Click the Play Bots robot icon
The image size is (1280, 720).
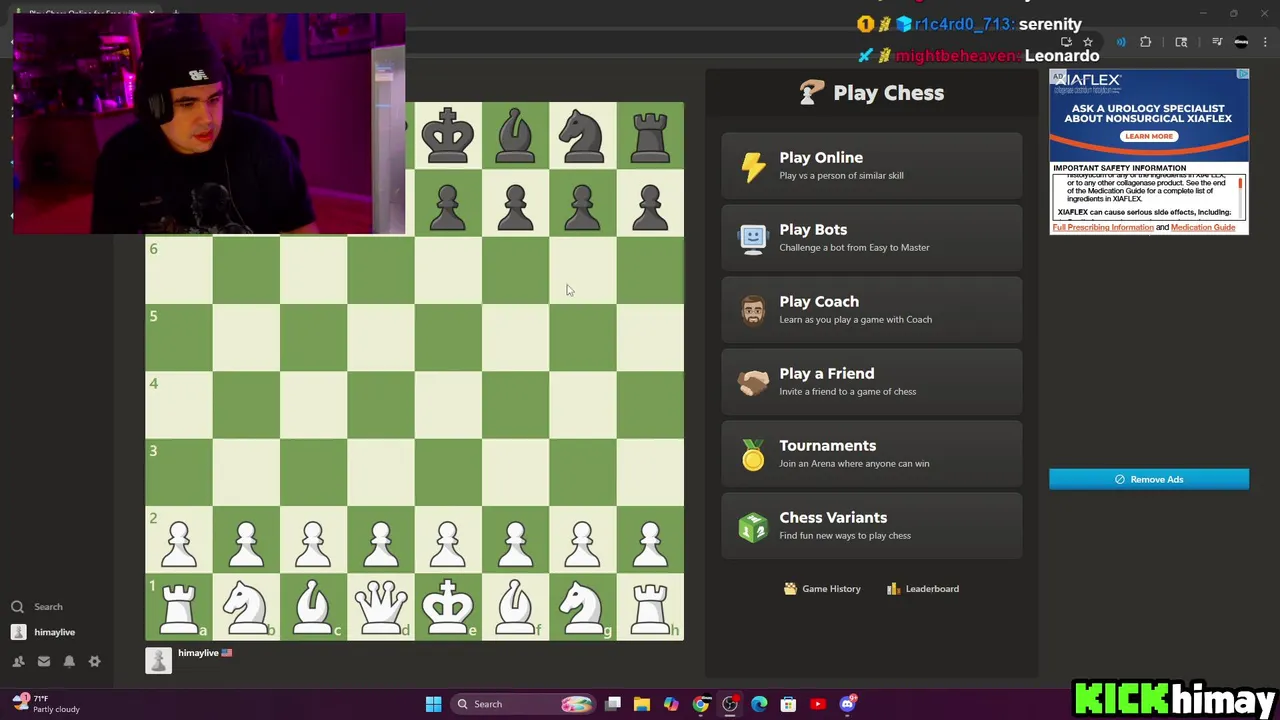pyautogui.click(x=753, y=238)
